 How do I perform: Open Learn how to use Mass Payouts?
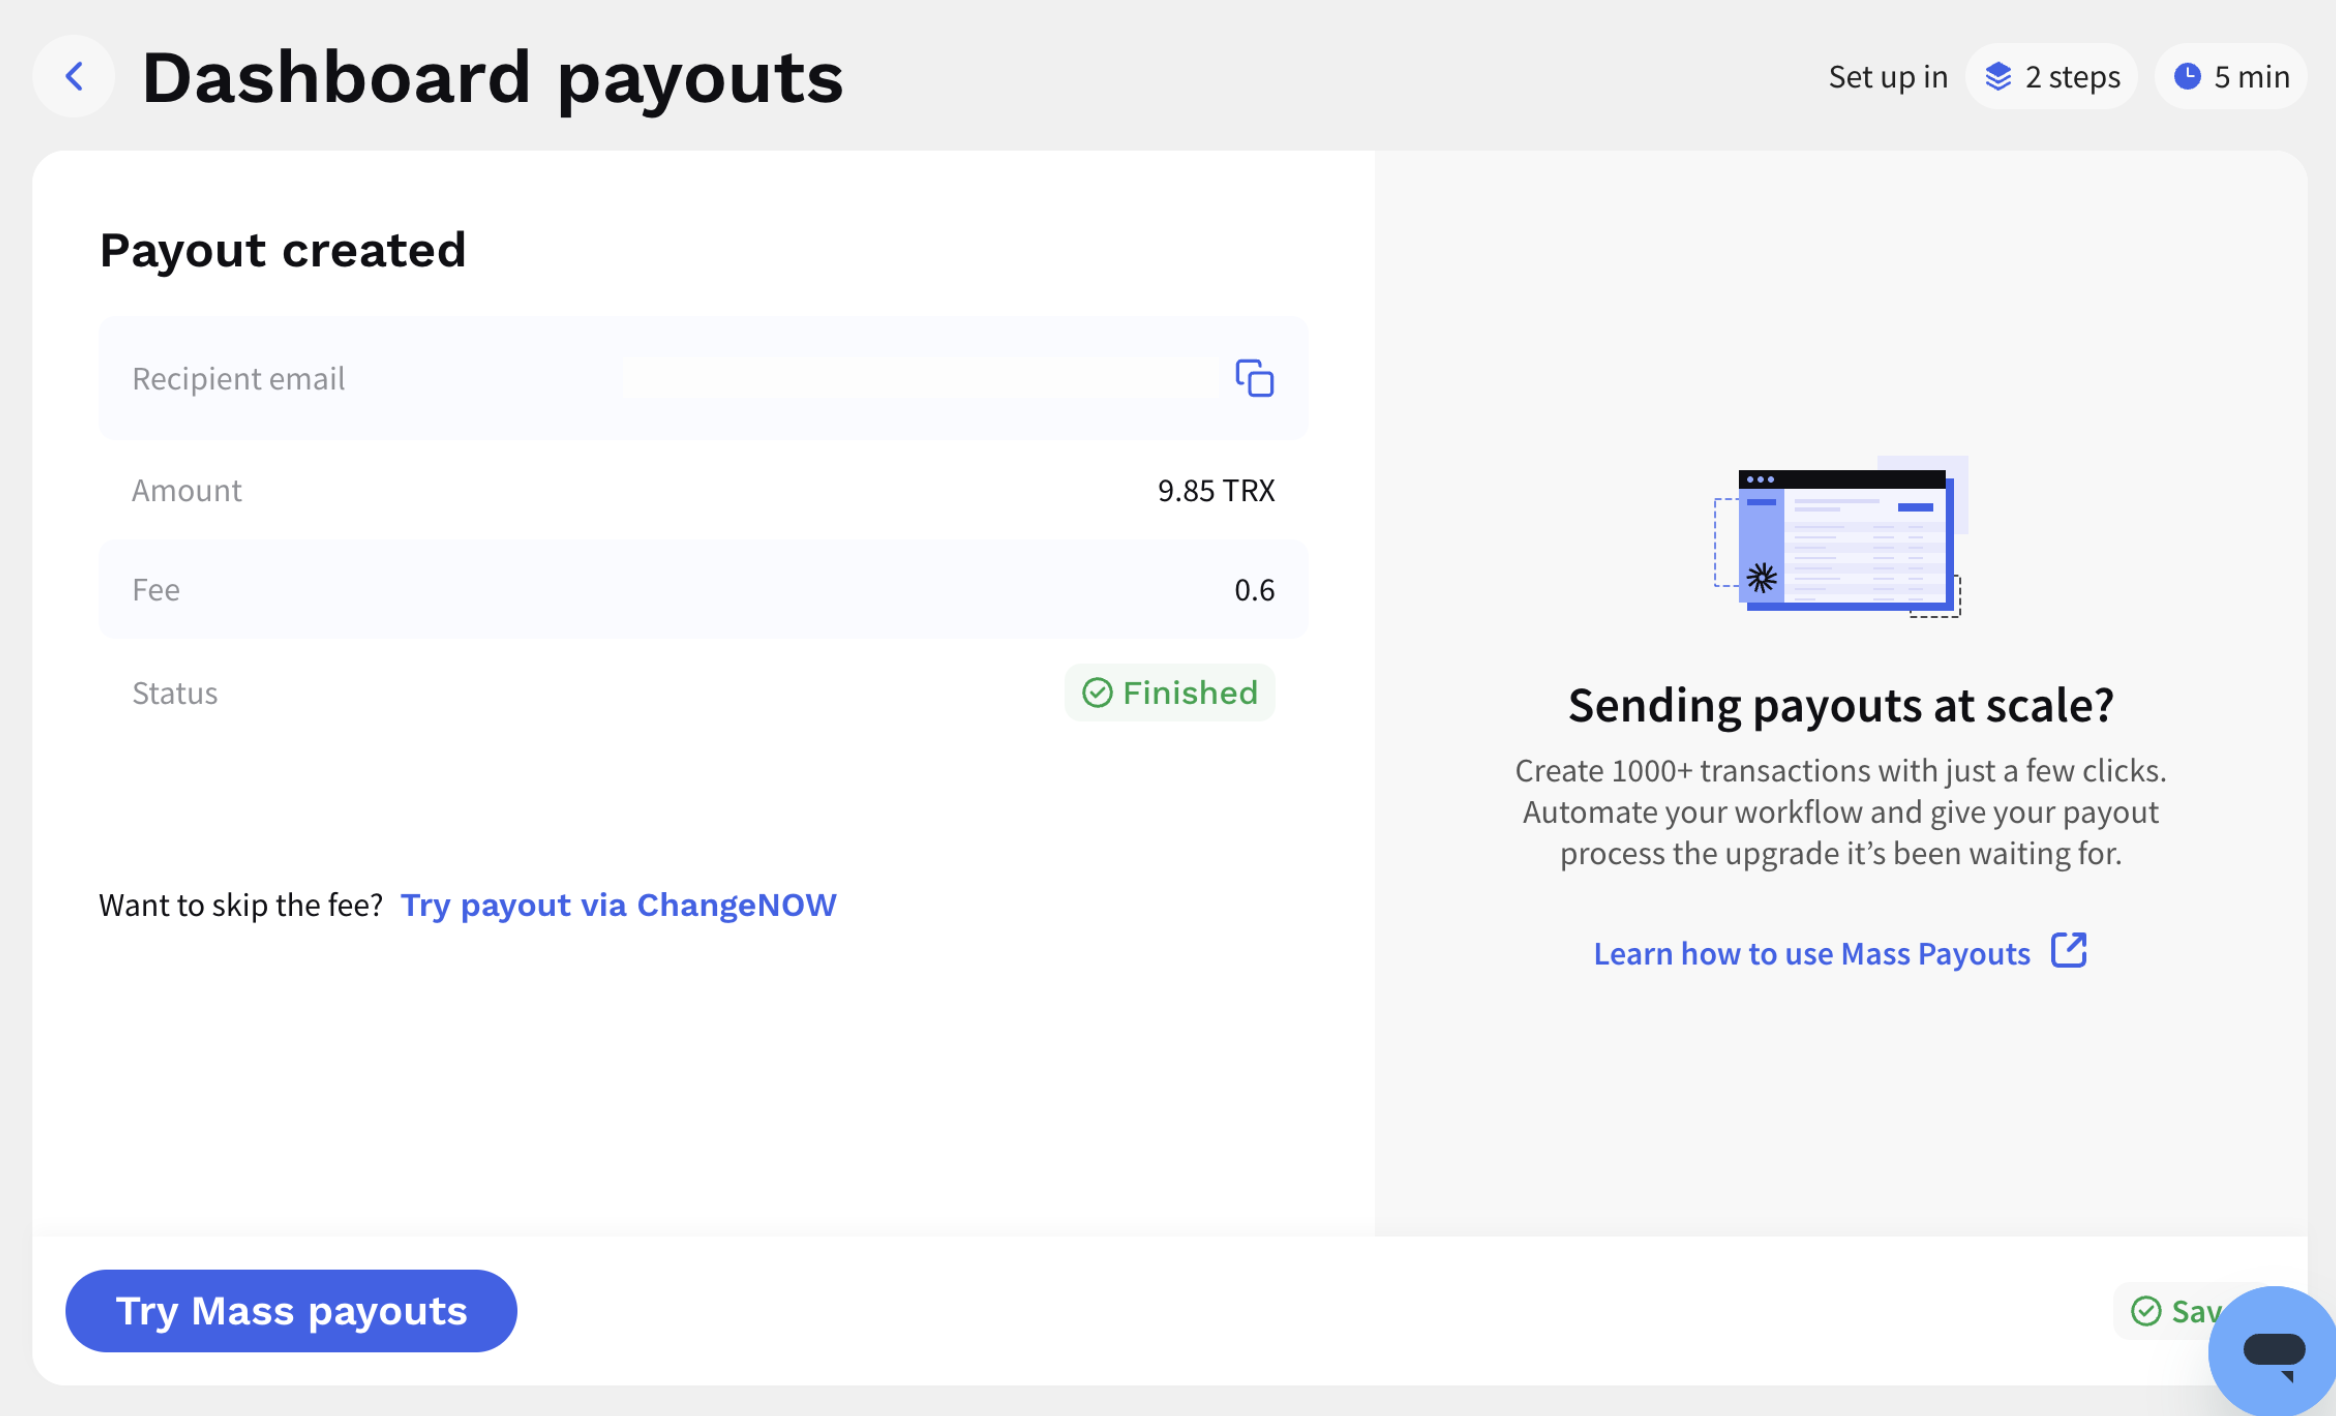[1812, 954]
